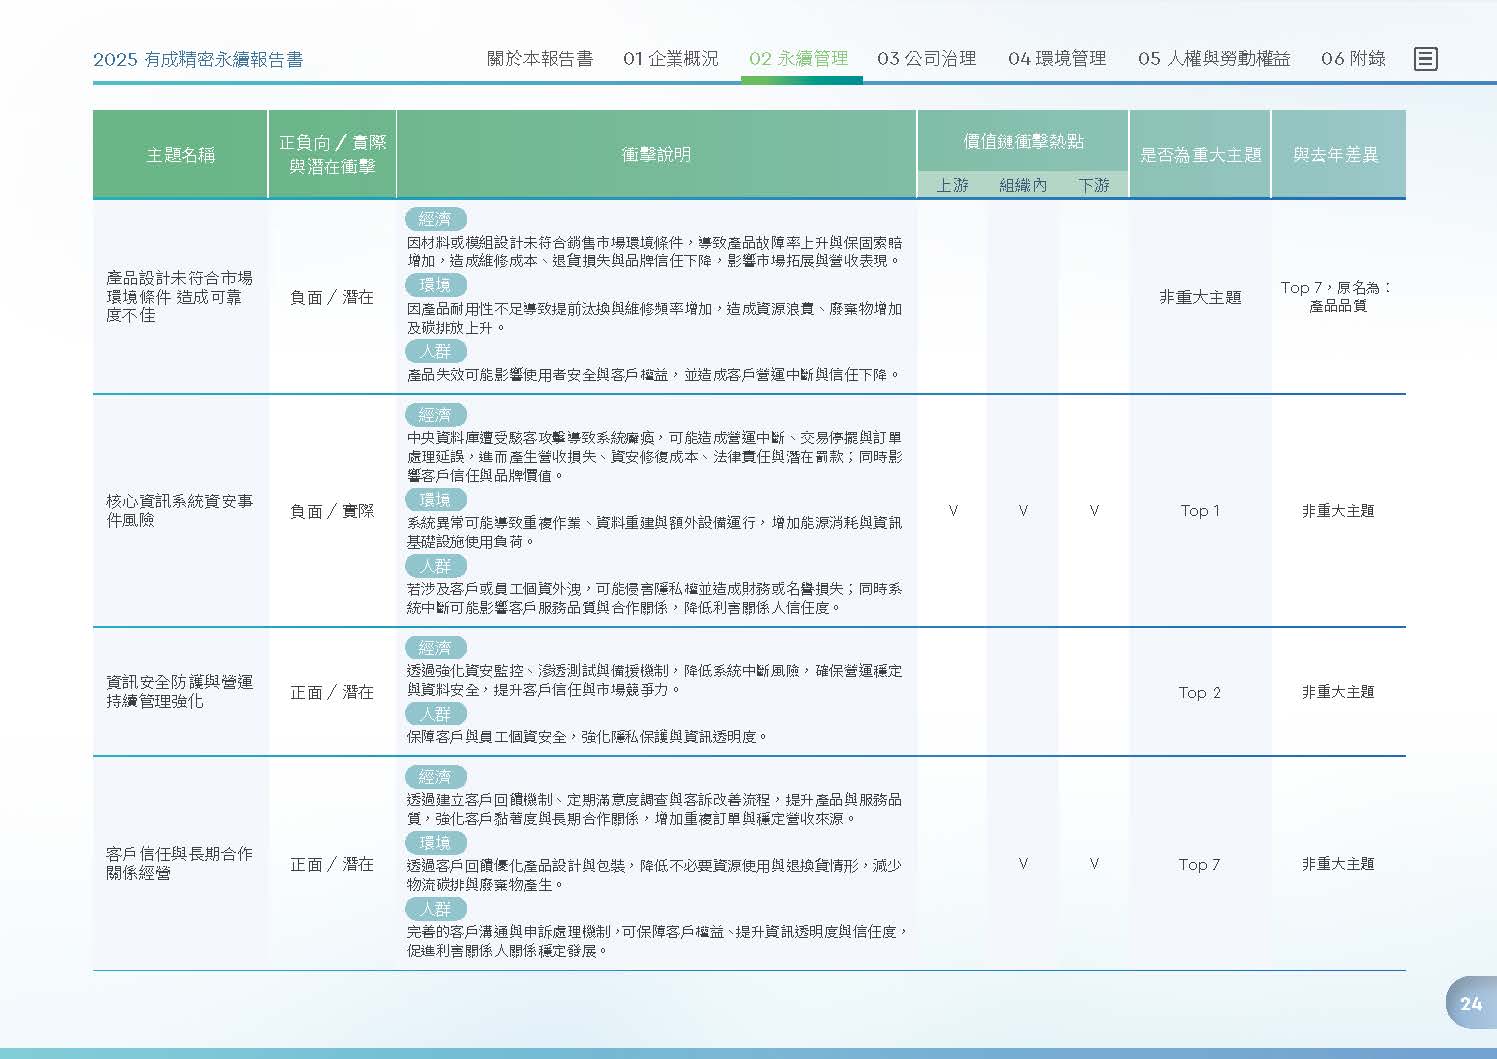Click the first 經濟 tag in product design row
Screen dimensions: 1497x1059
point(435,219)
